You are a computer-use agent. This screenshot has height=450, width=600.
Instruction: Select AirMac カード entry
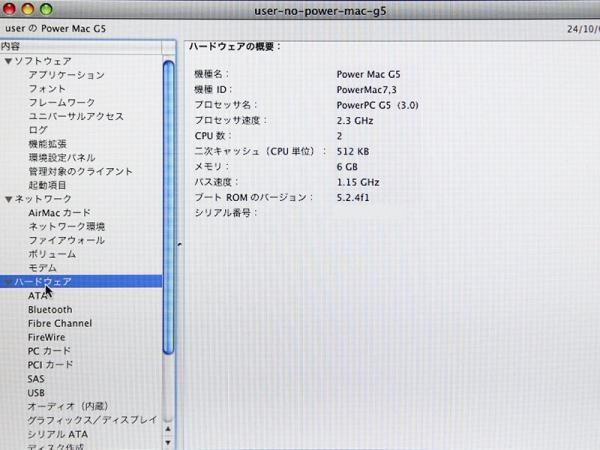click(x=59, y=213)
